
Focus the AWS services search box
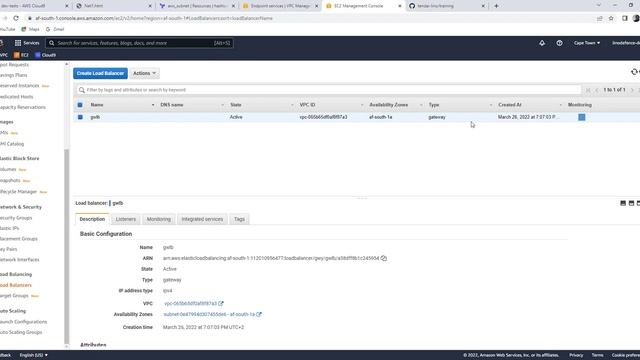coord(139,43)
